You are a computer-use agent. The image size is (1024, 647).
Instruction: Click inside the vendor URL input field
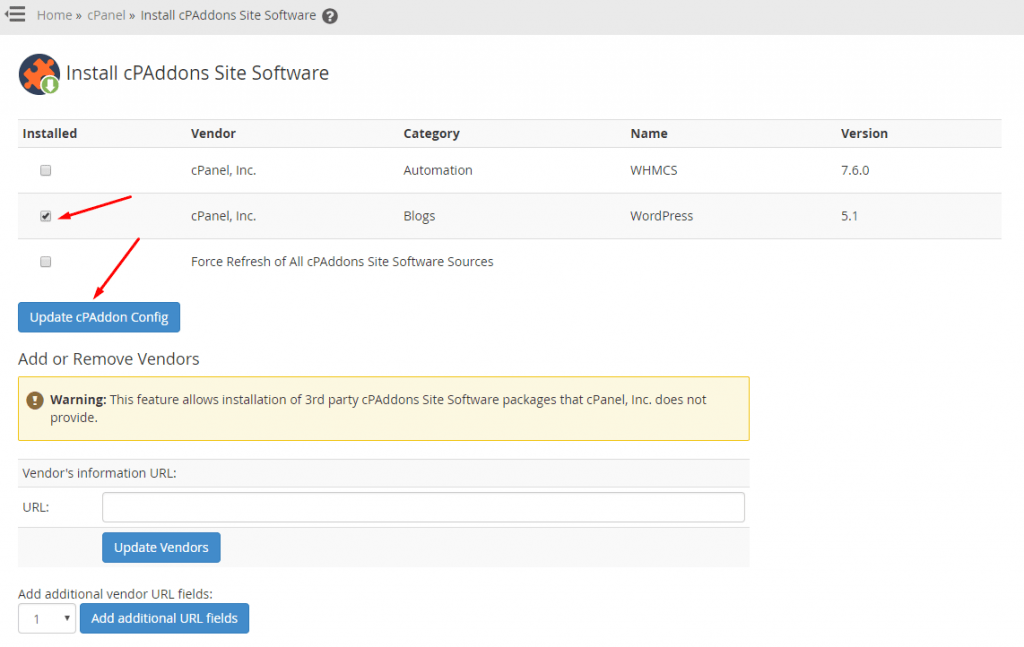point(422,507)
